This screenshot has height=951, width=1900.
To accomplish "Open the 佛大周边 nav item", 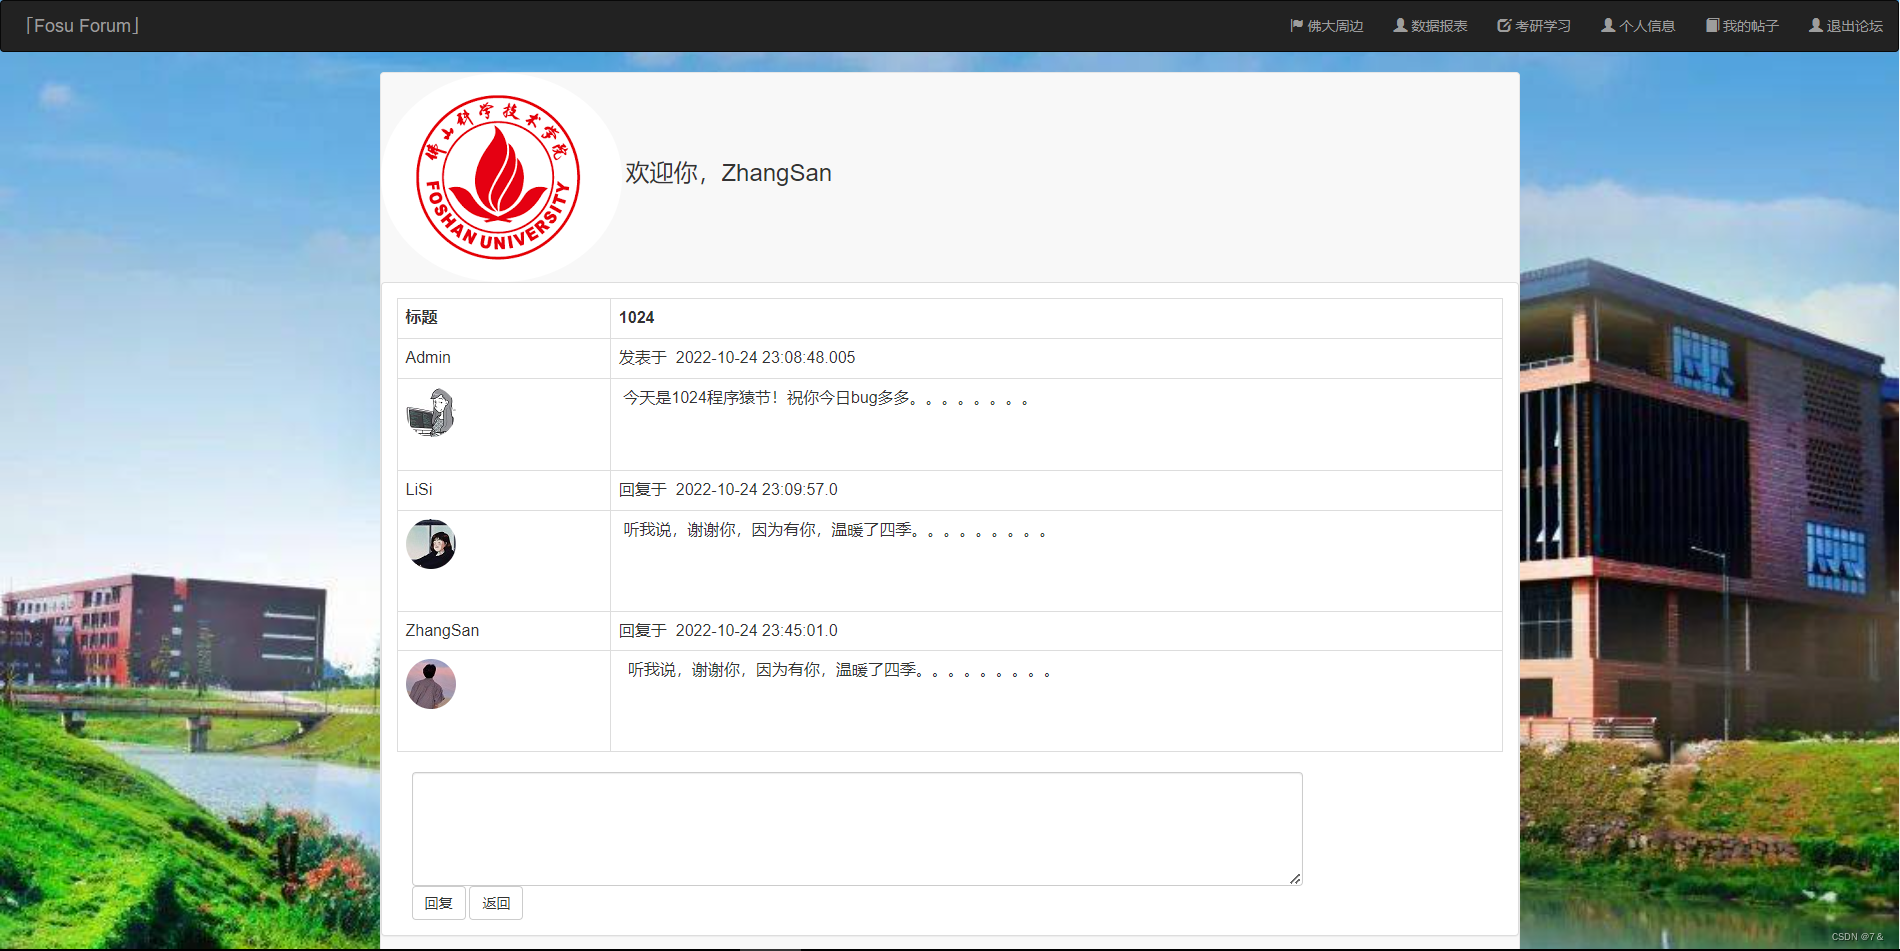I will 1327,26.
